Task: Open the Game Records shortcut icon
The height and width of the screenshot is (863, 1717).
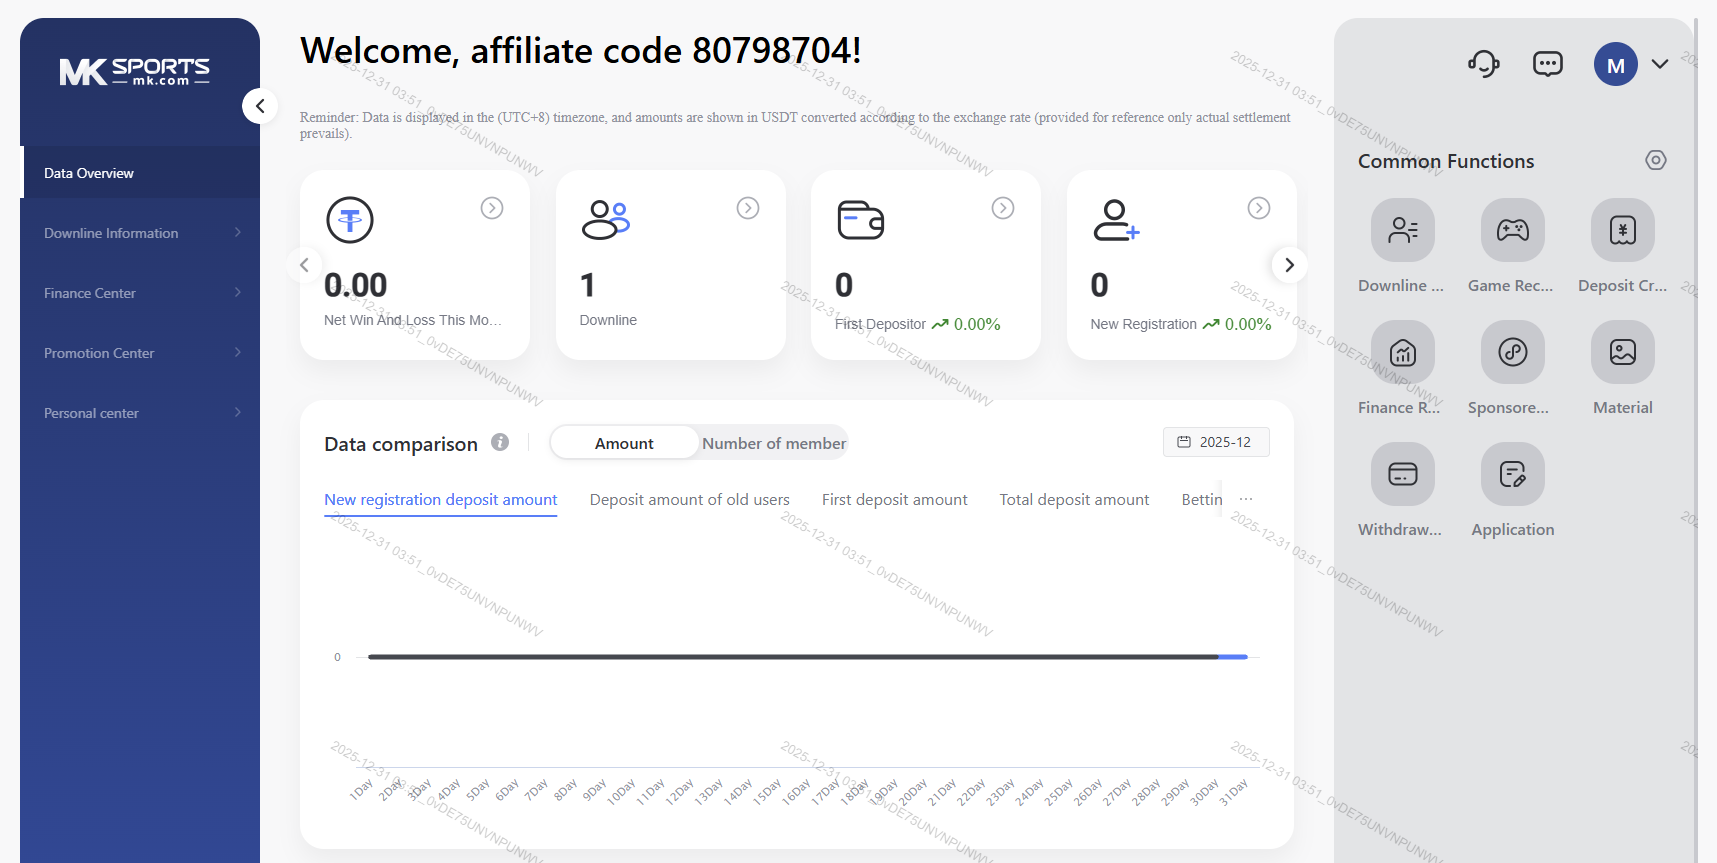Action: click(1512, 230)
